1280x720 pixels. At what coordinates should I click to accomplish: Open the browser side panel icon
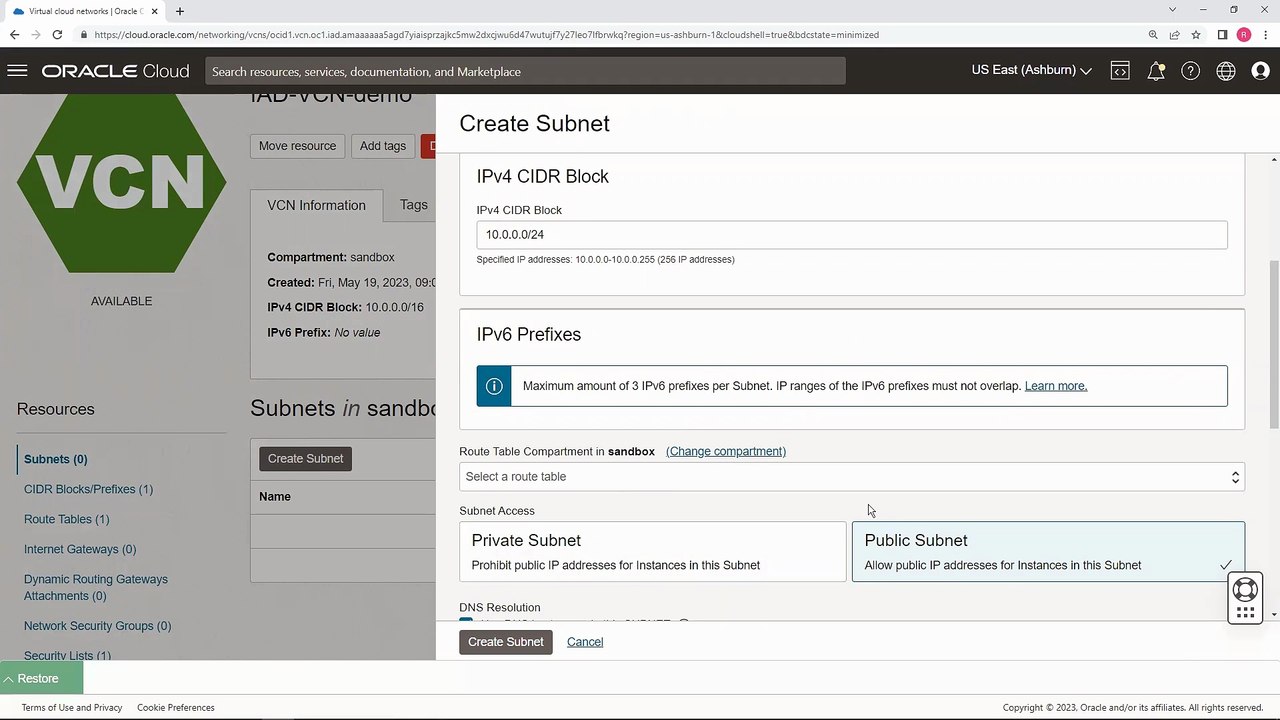click(1222, 34)
